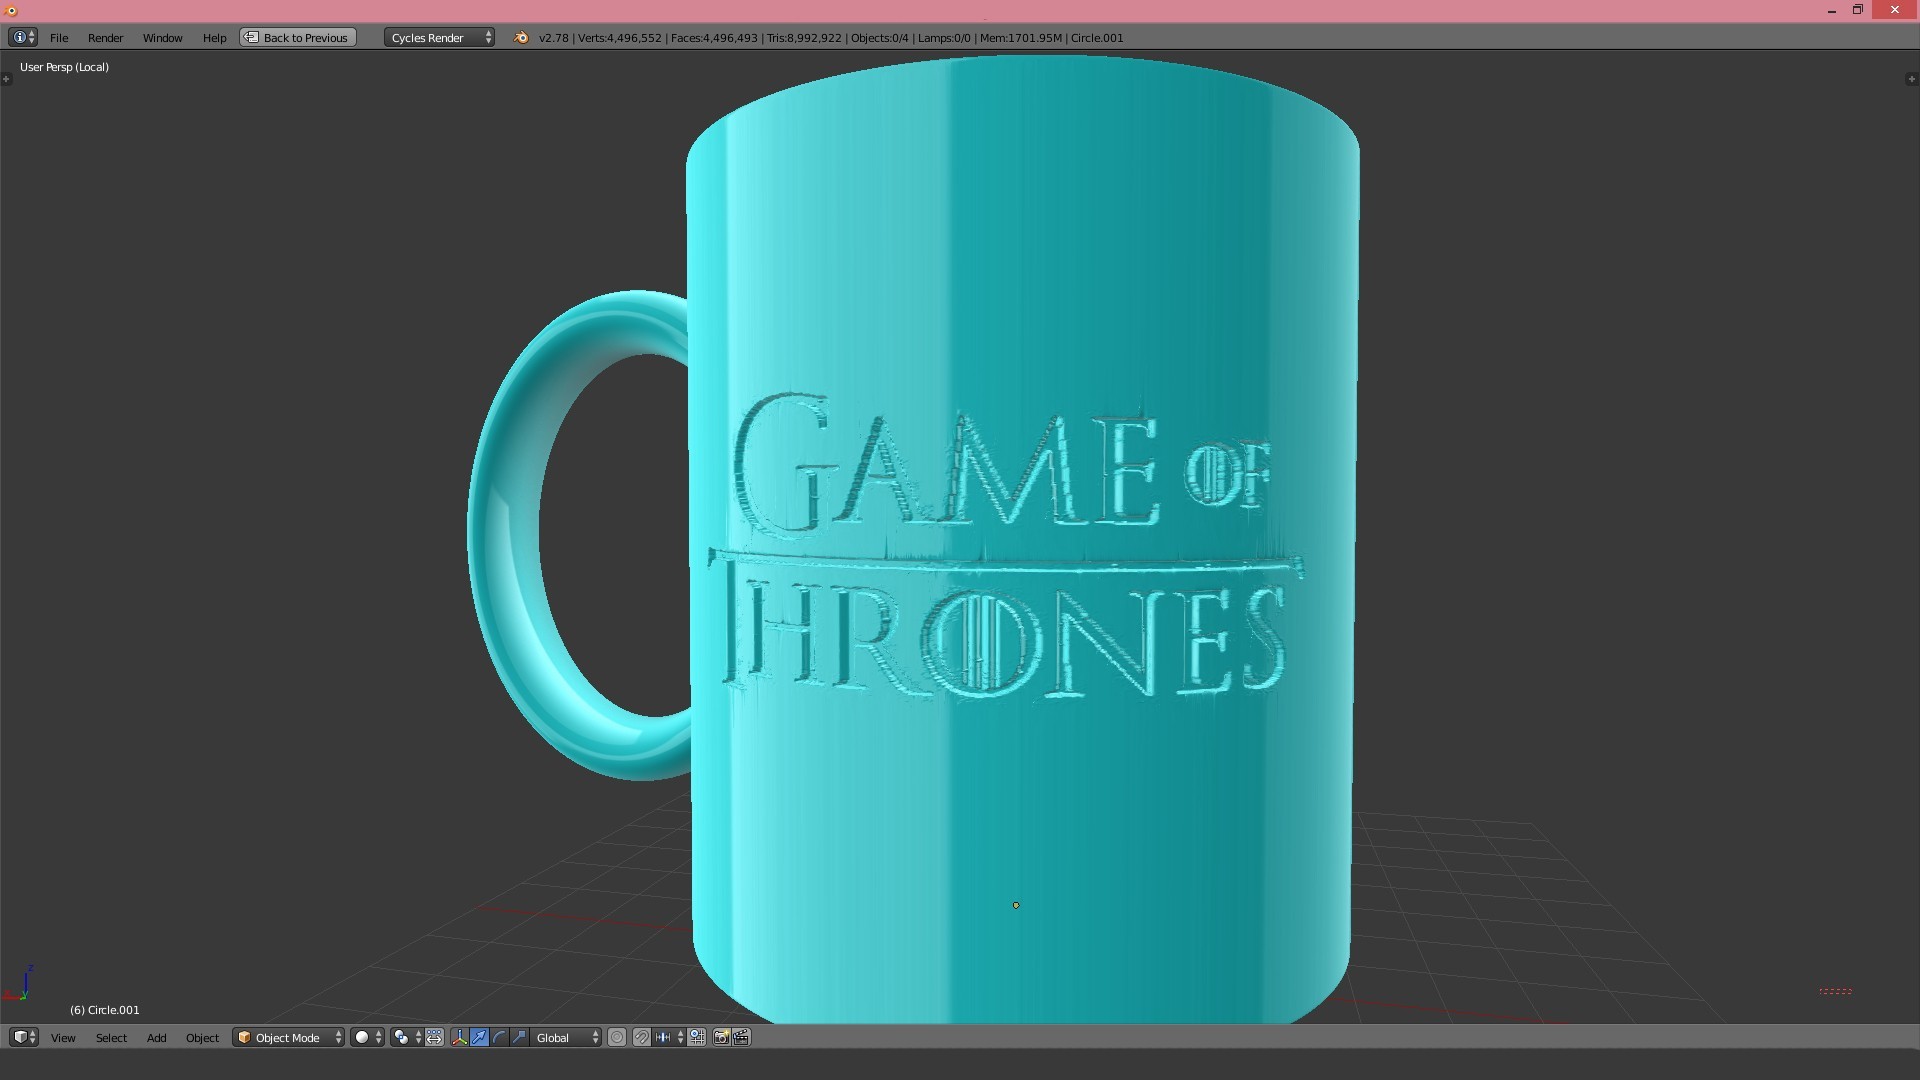
Task: Open the Info editor type selector
Action: coord(23,37)
